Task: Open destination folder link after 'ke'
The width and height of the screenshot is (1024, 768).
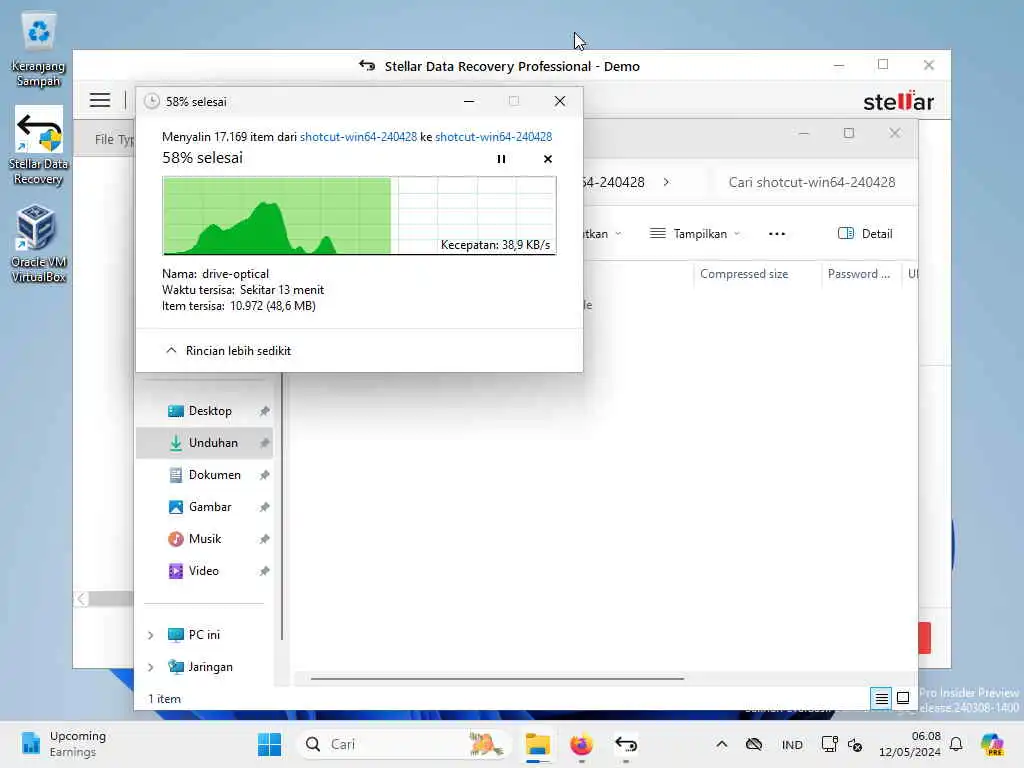Action: coord(493,136)
